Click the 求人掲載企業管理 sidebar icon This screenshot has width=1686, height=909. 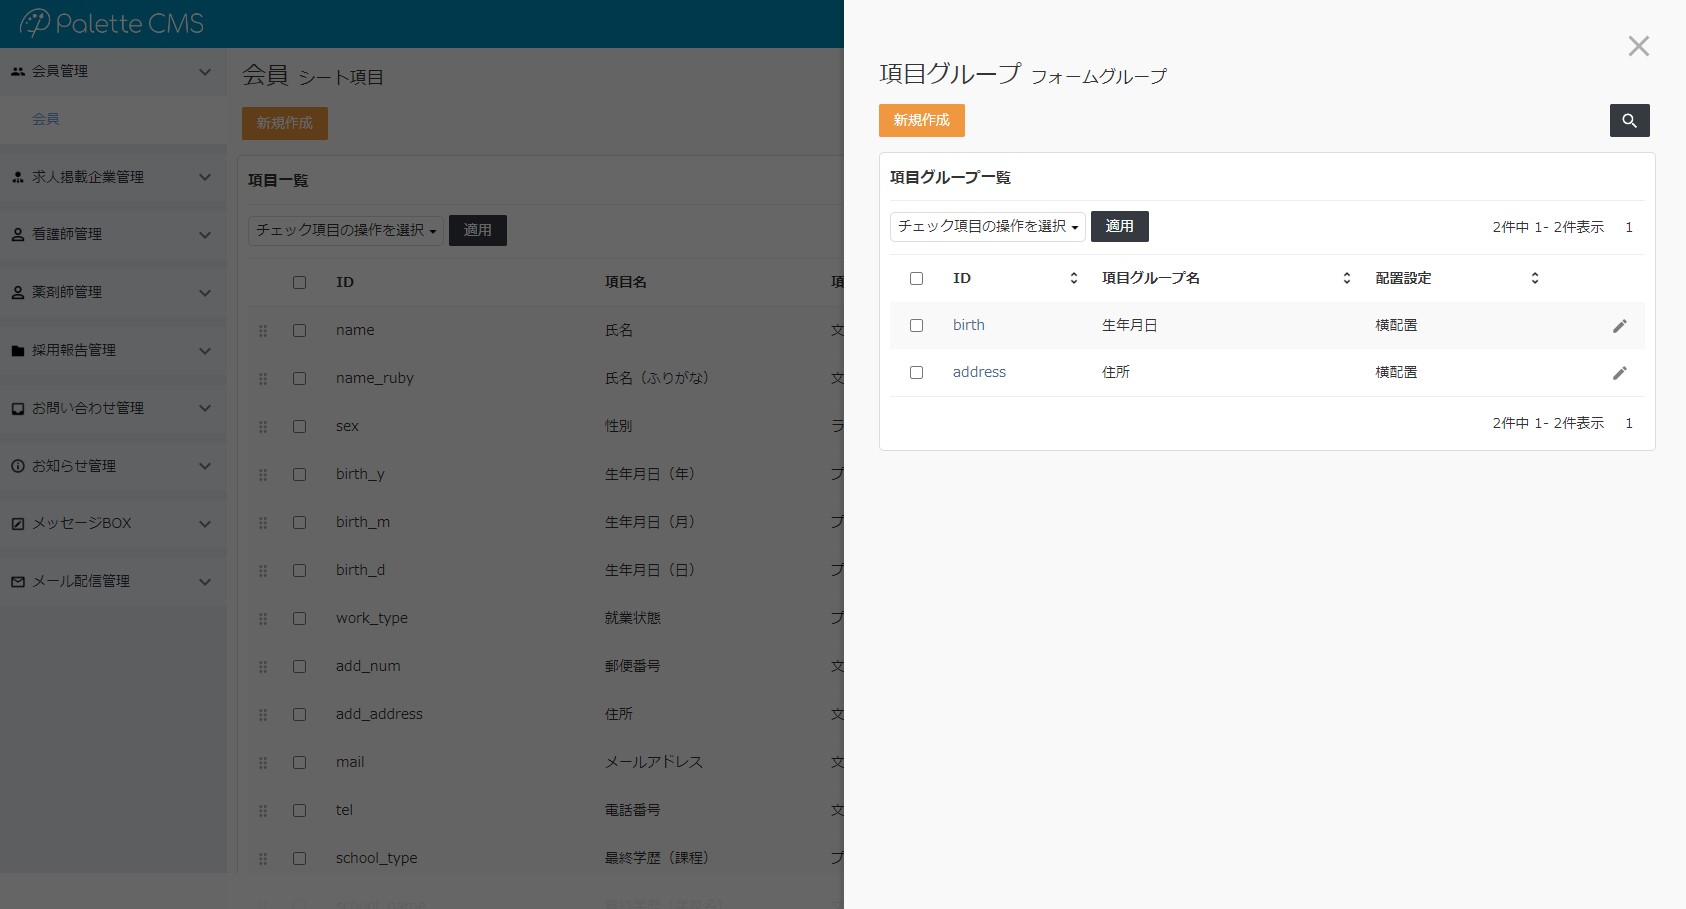point(18,177)
